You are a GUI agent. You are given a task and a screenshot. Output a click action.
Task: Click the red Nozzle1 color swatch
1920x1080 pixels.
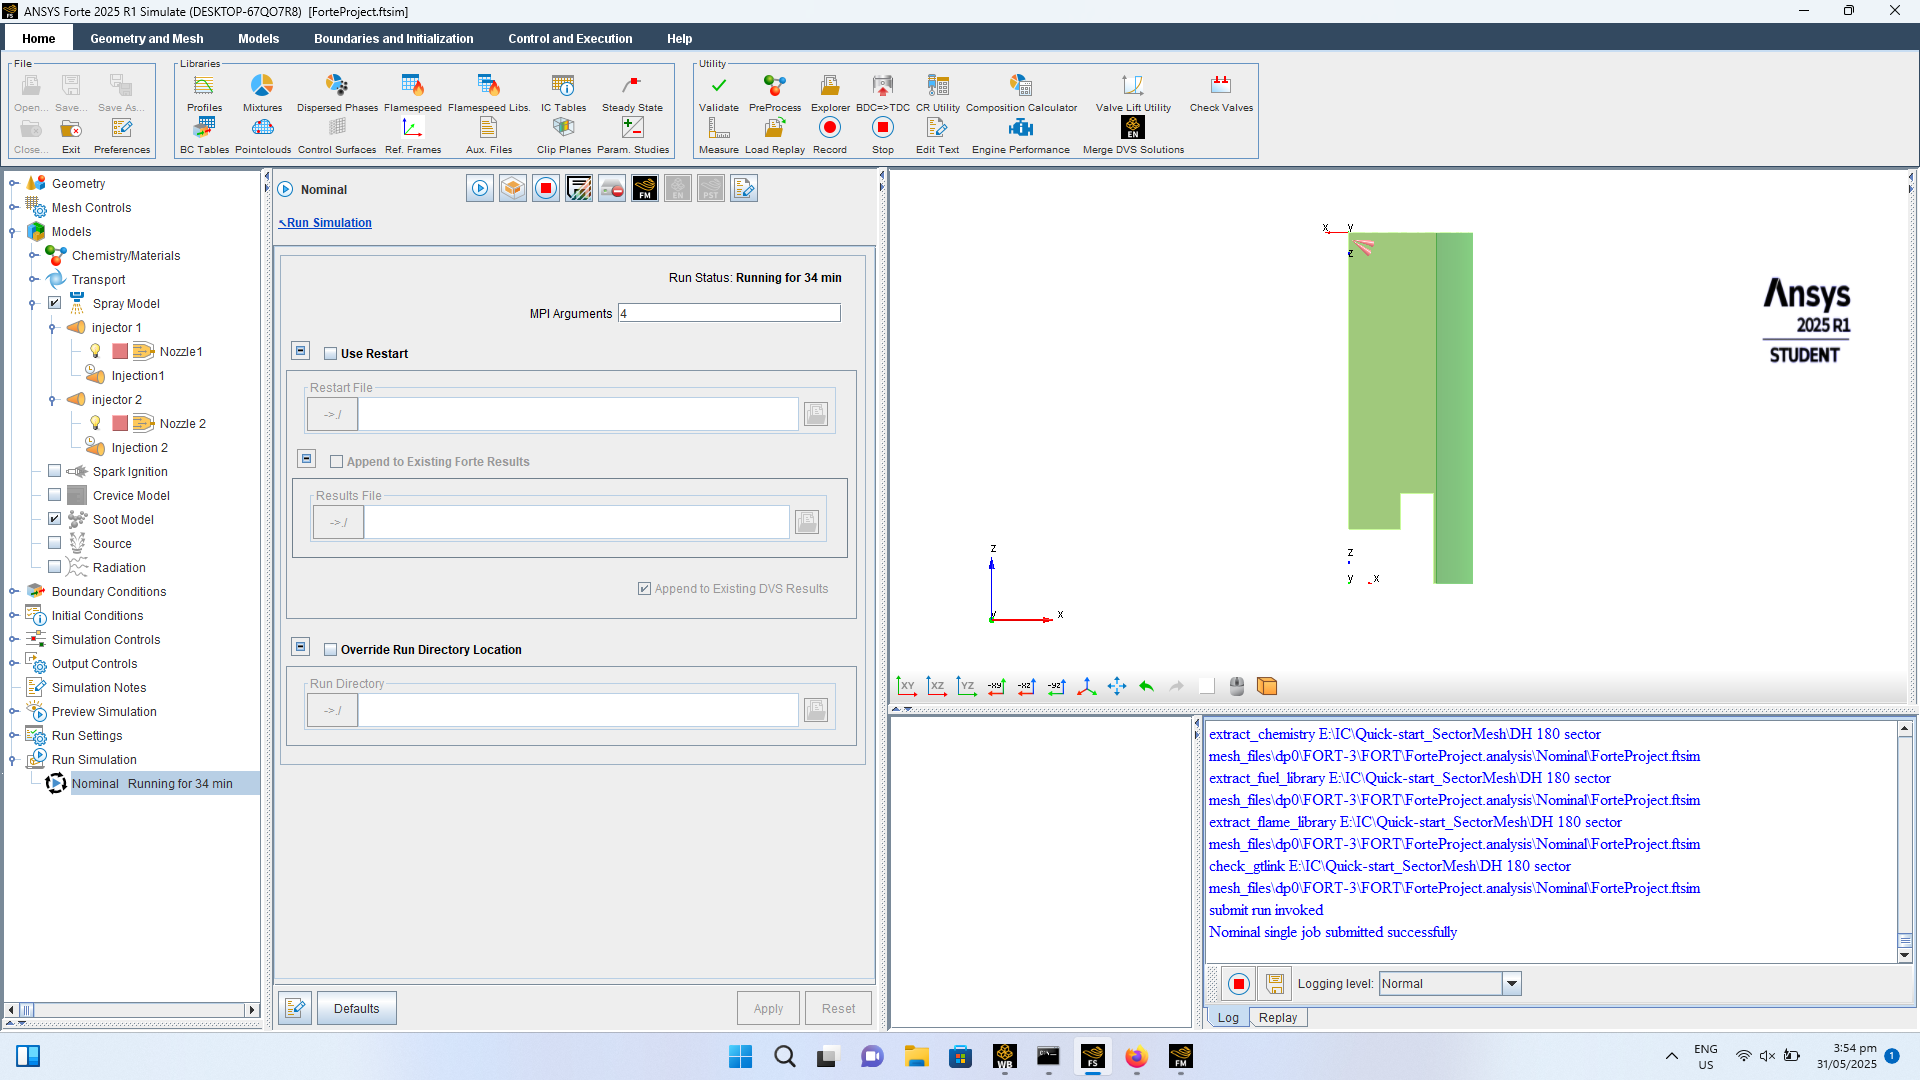(120, 351)
